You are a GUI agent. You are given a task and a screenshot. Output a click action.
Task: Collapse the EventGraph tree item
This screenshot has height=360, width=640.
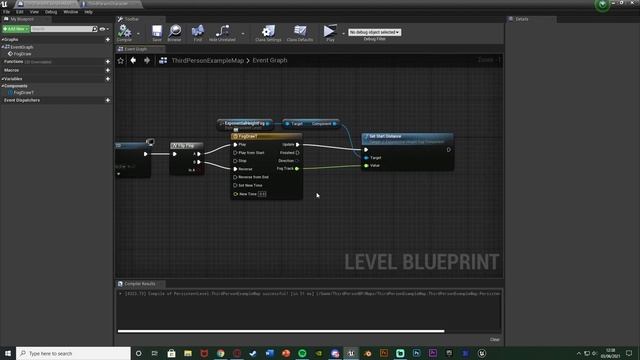3,47
